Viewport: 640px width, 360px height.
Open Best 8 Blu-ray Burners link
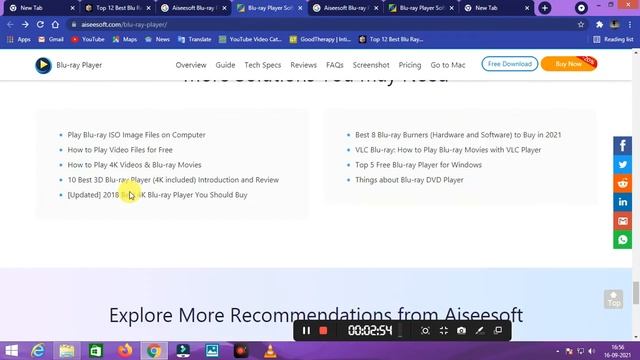coord(458,135)
